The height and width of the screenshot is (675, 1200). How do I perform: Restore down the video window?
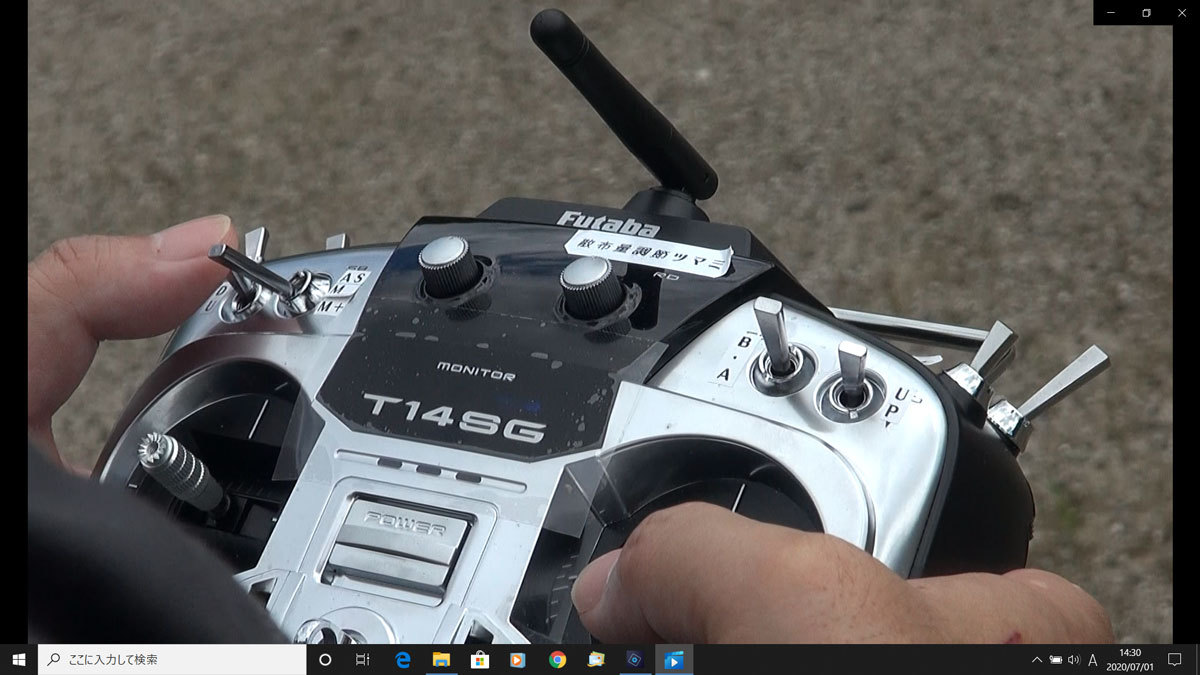(1146, 13)
